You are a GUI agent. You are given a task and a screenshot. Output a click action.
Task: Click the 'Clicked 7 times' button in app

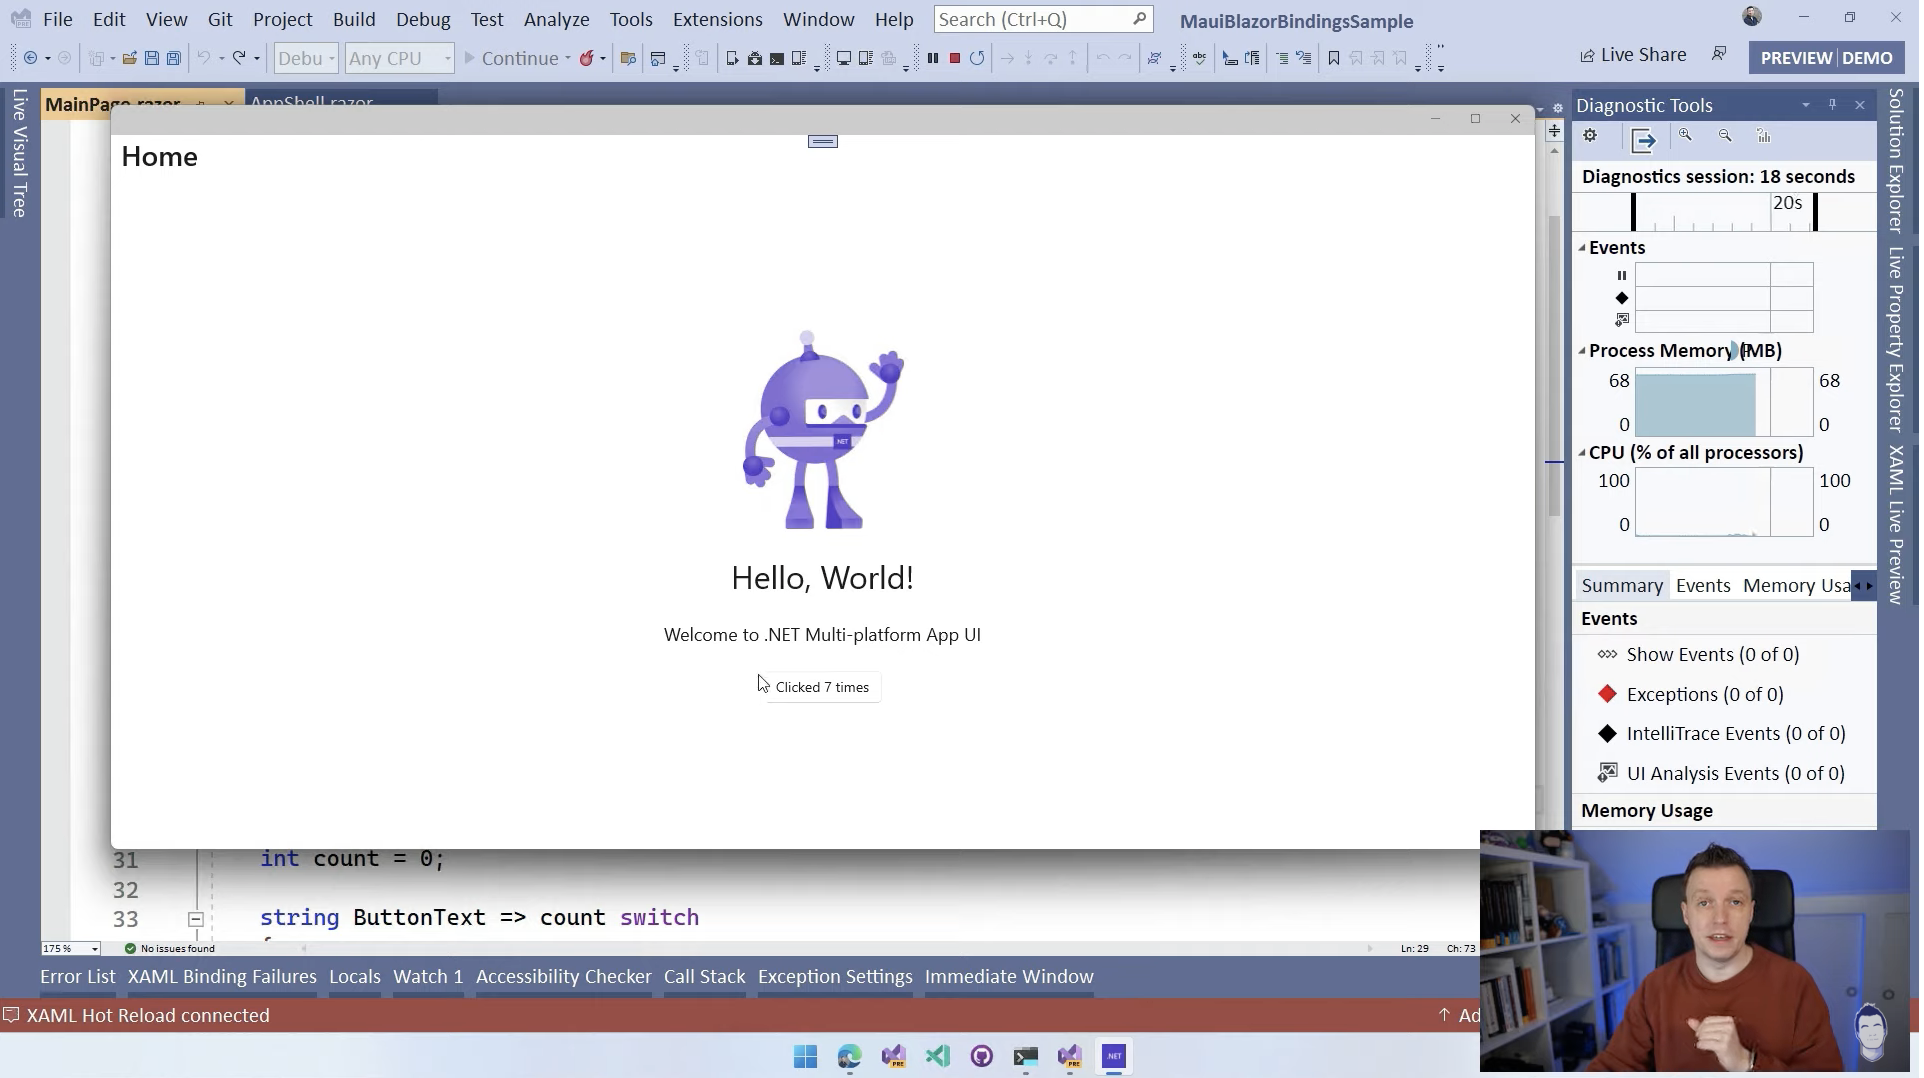822,687
